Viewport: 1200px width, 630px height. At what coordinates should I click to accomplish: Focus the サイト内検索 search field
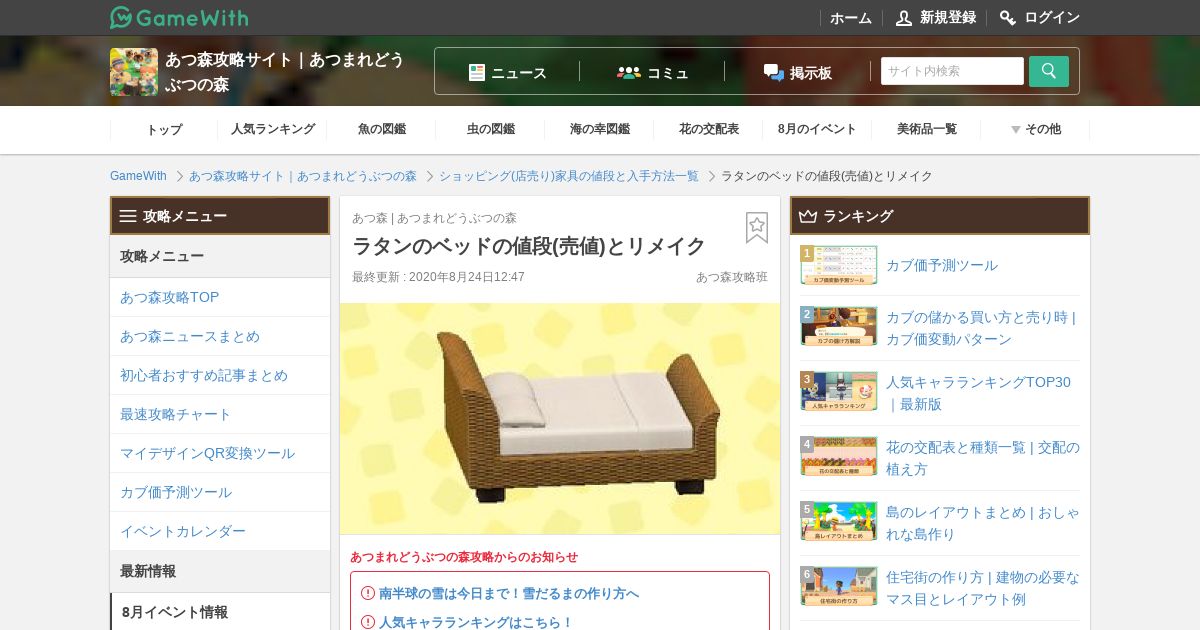(x=952, y=71)
